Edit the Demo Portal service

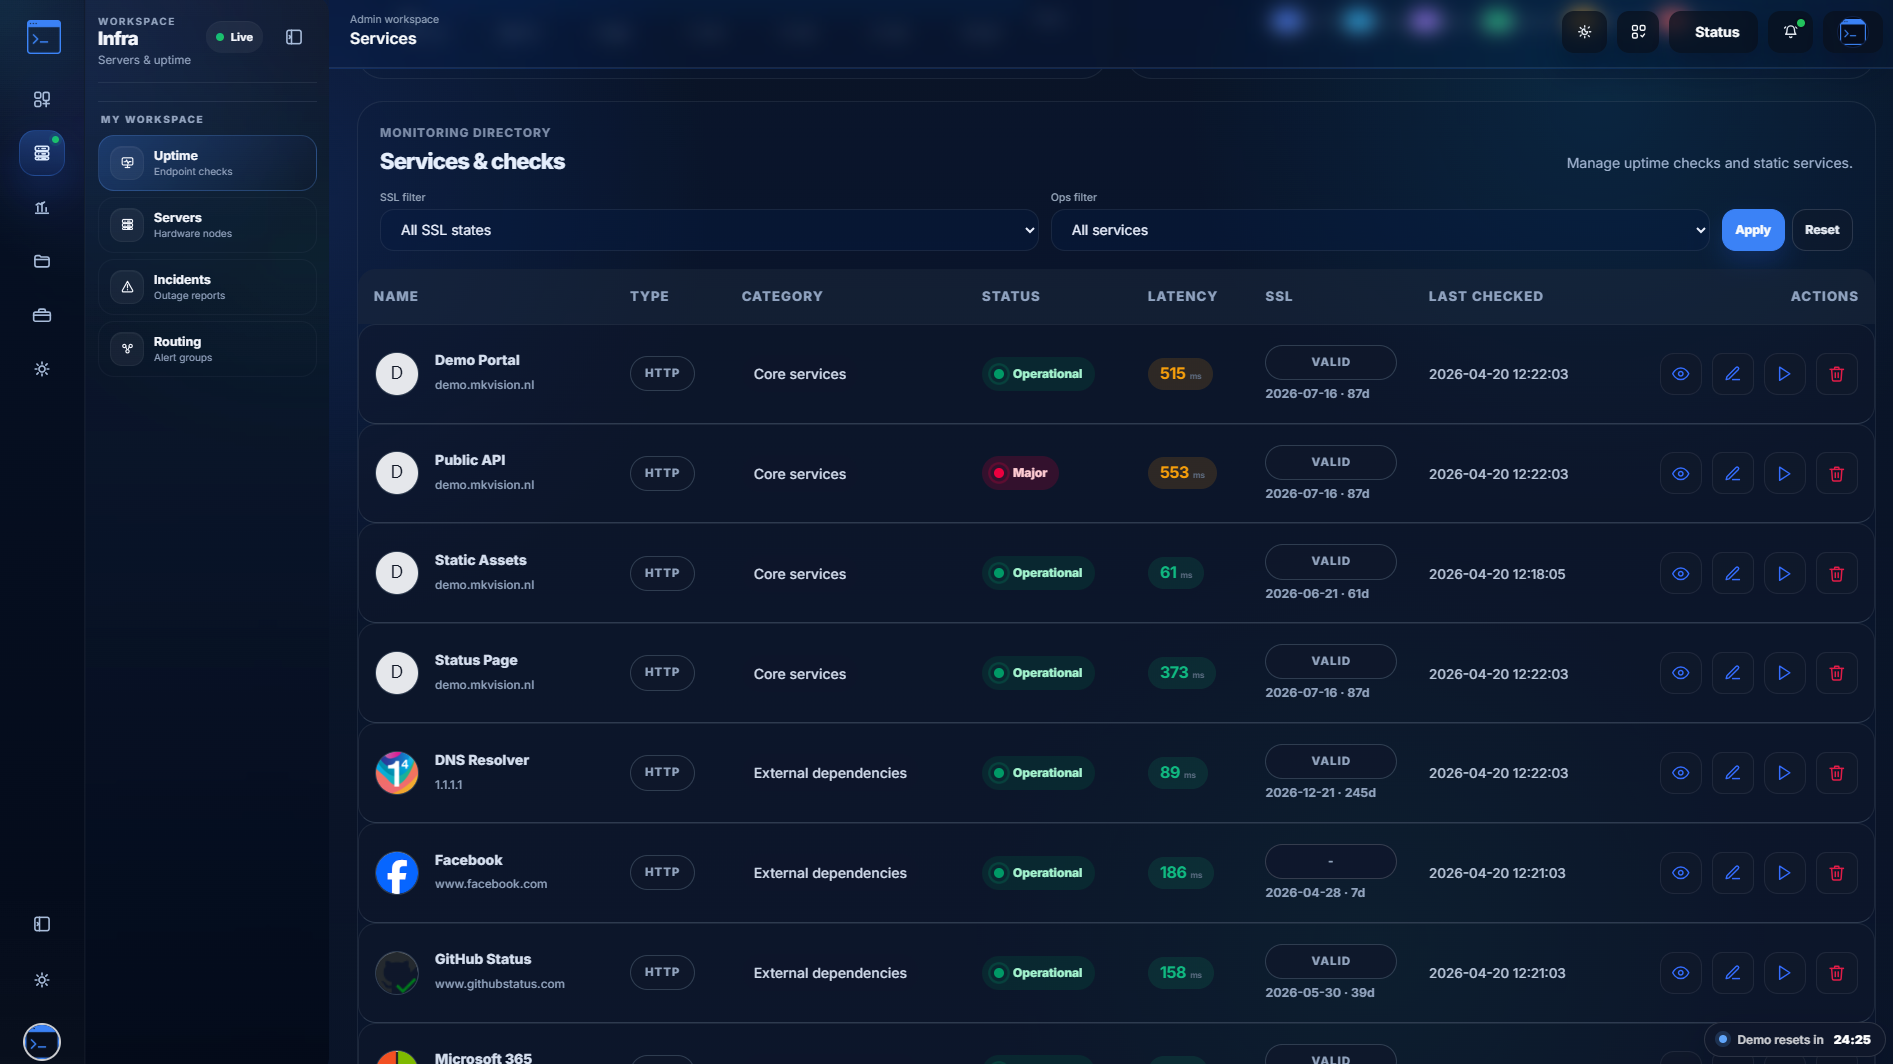(x=1732, y=374)
